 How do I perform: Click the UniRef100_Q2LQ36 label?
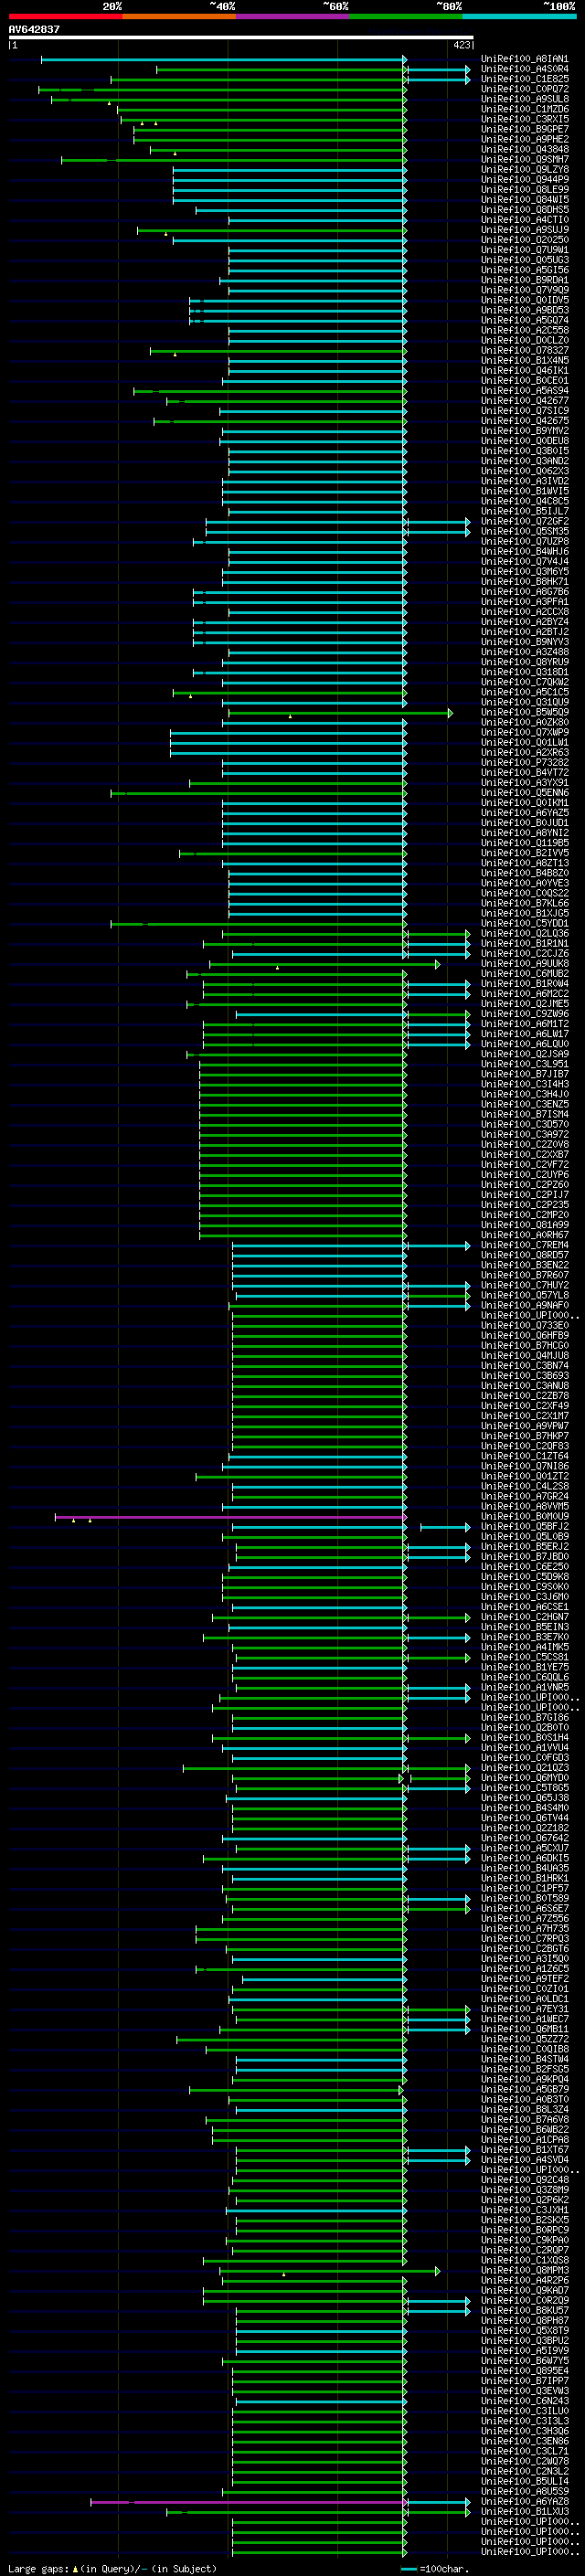point(525,934)
